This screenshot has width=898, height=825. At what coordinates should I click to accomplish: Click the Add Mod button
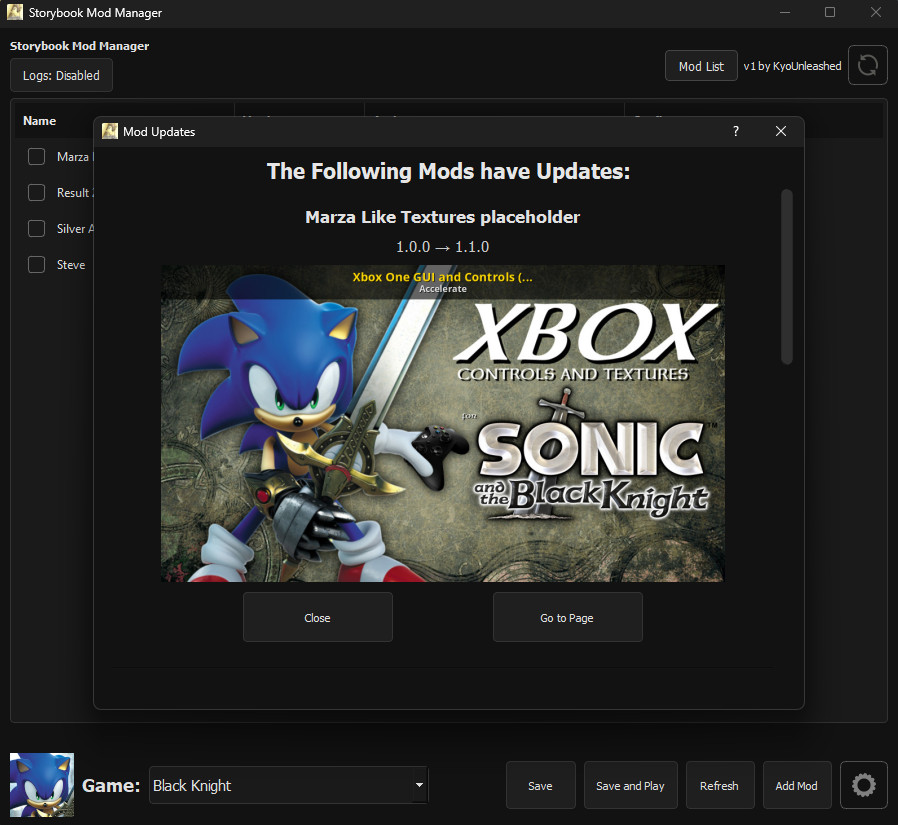(797, 785)
